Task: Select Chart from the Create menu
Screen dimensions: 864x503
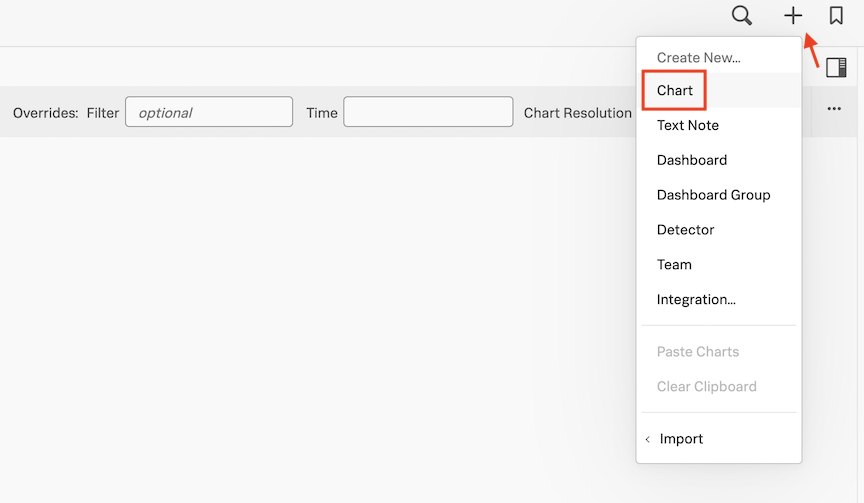Action: (x=675, y=91)
